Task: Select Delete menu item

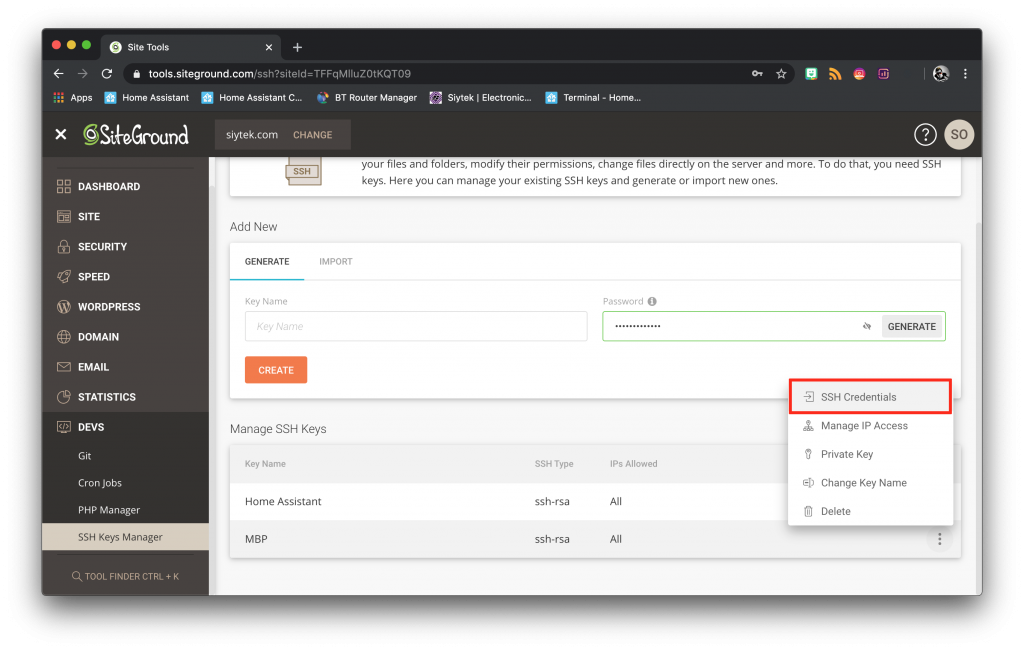Action: (870, 512)
